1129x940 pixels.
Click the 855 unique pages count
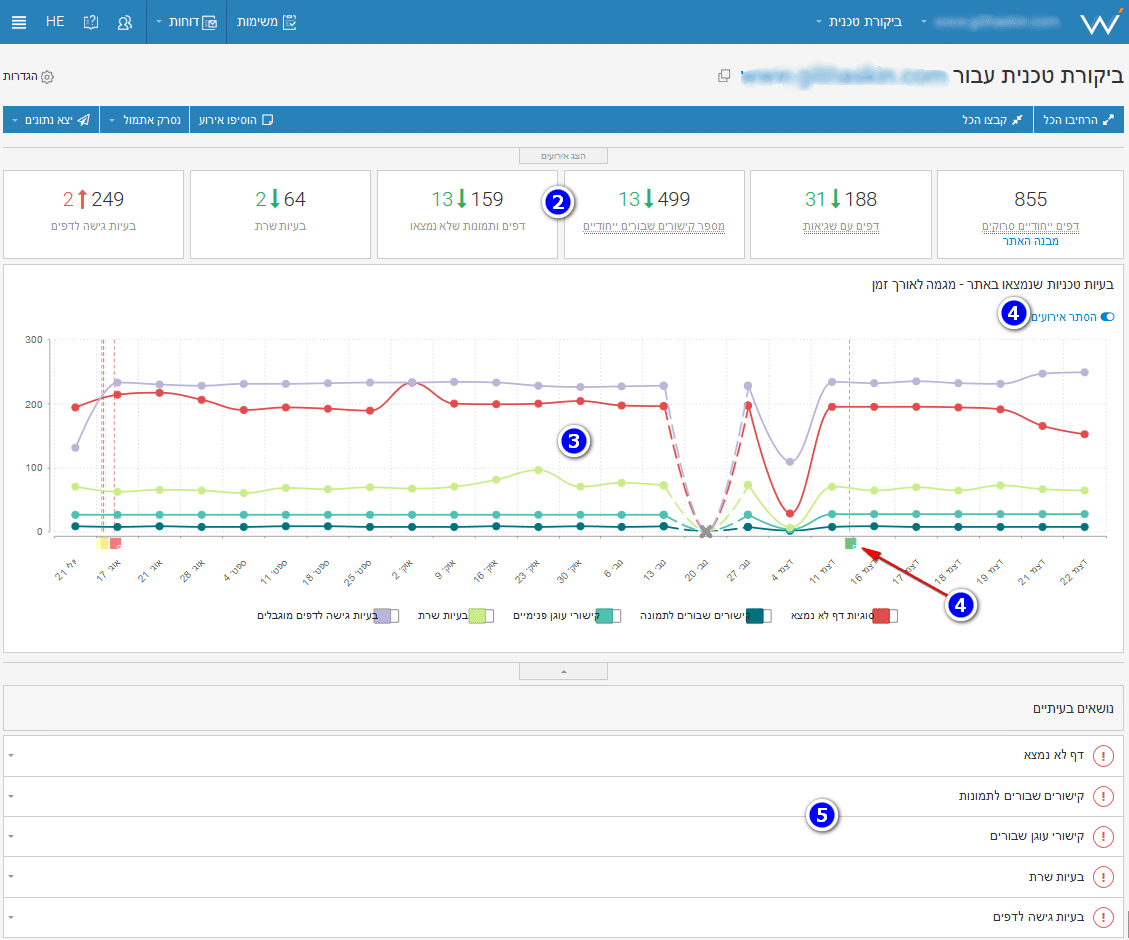tap(1030, 199)
